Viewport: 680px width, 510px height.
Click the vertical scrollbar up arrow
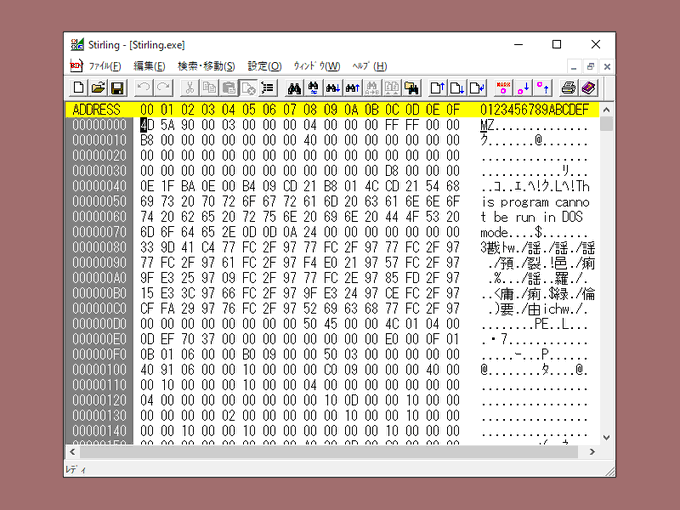[x=606, y=110]
